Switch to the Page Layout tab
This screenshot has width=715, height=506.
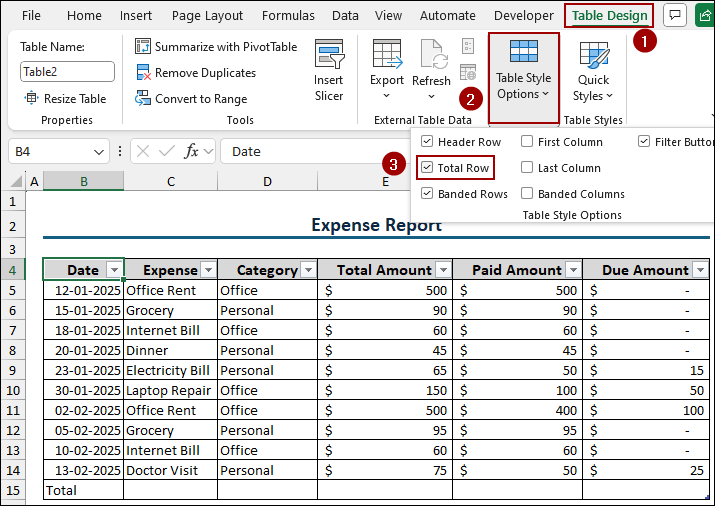(x=207, y=16)
